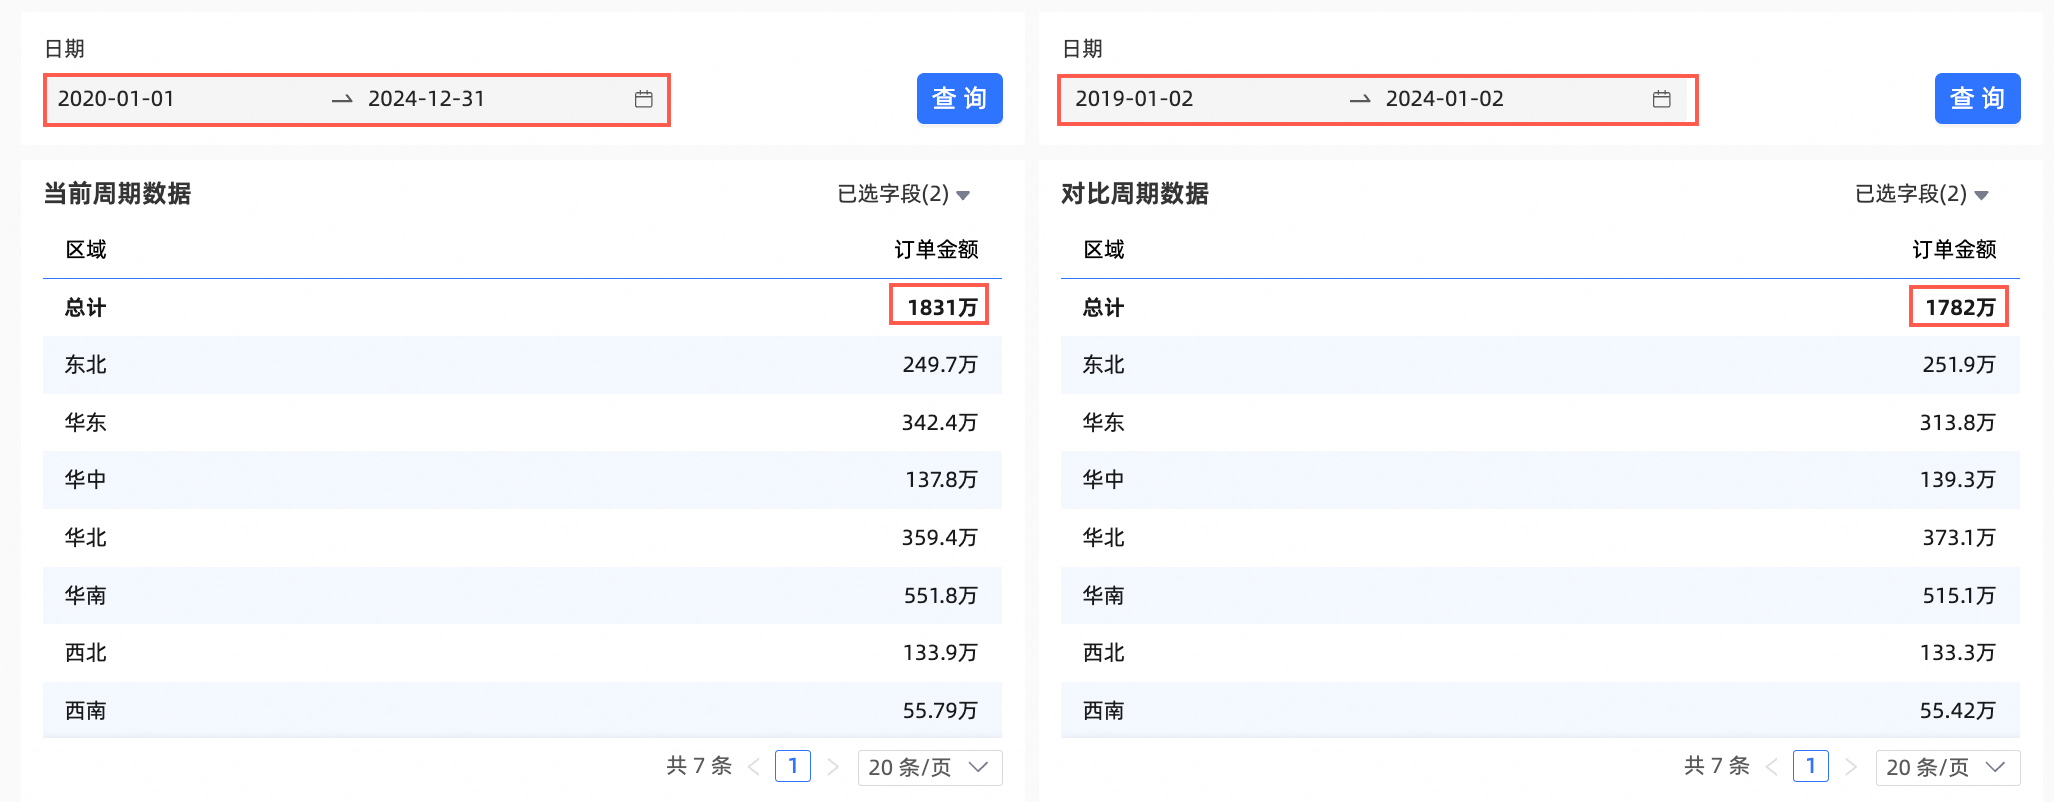Click 133.9万 order amount cell
The width and height of the screenshot is (2054, 802).
940,653
